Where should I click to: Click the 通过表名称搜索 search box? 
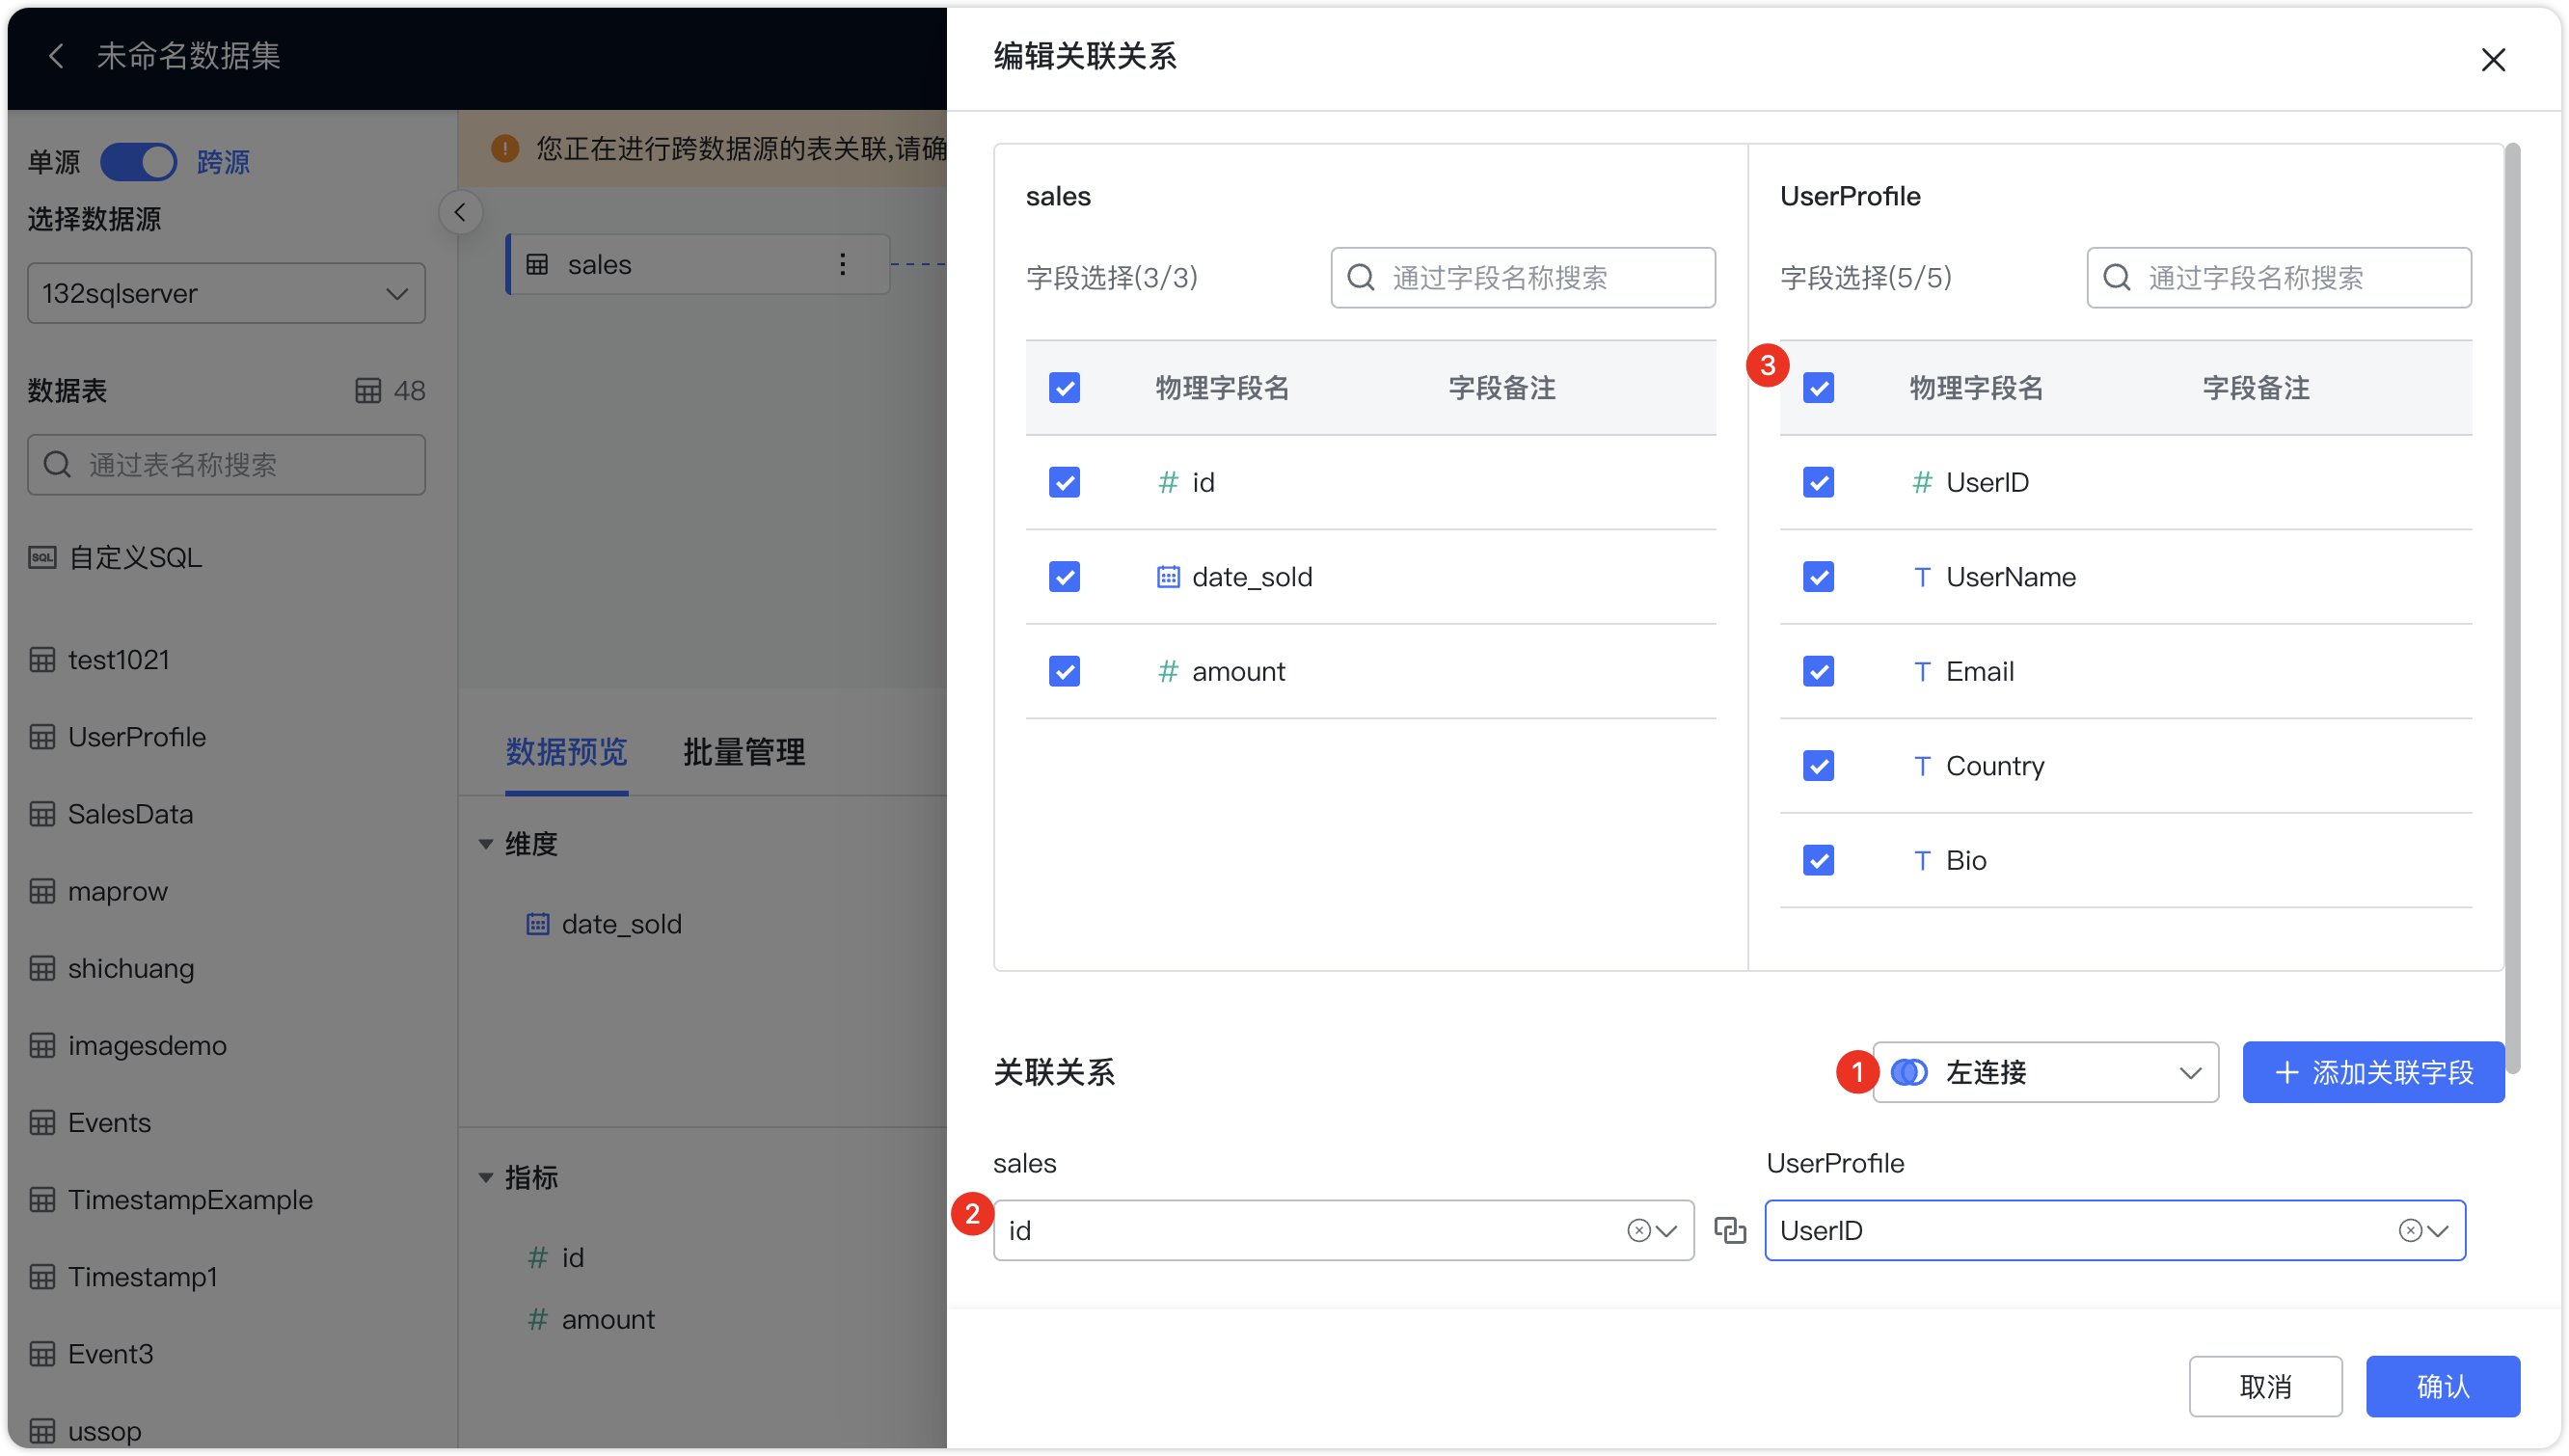coord(226,464)
